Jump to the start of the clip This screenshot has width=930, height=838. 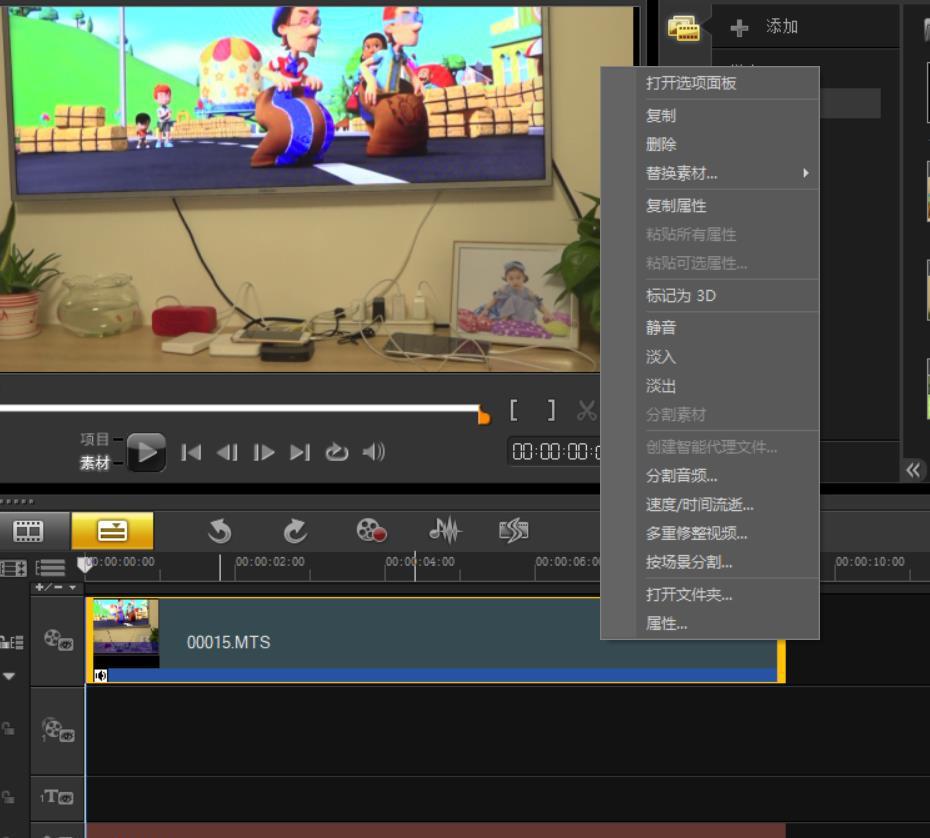coord(191,453)
